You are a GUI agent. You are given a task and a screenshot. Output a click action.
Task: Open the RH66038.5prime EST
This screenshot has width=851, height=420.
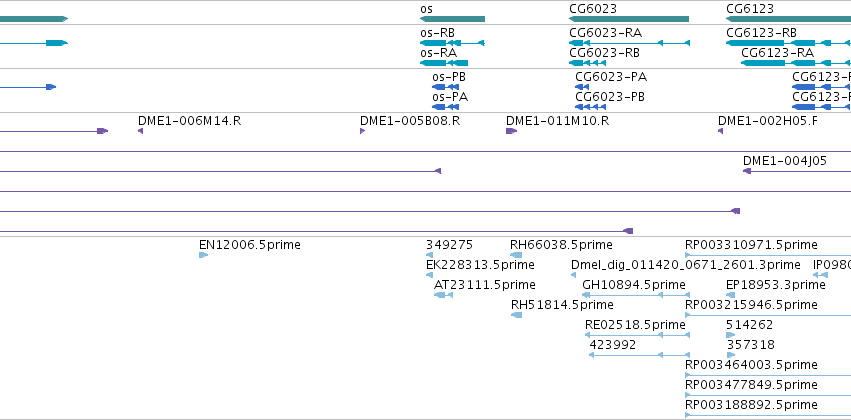click(516, 255)
